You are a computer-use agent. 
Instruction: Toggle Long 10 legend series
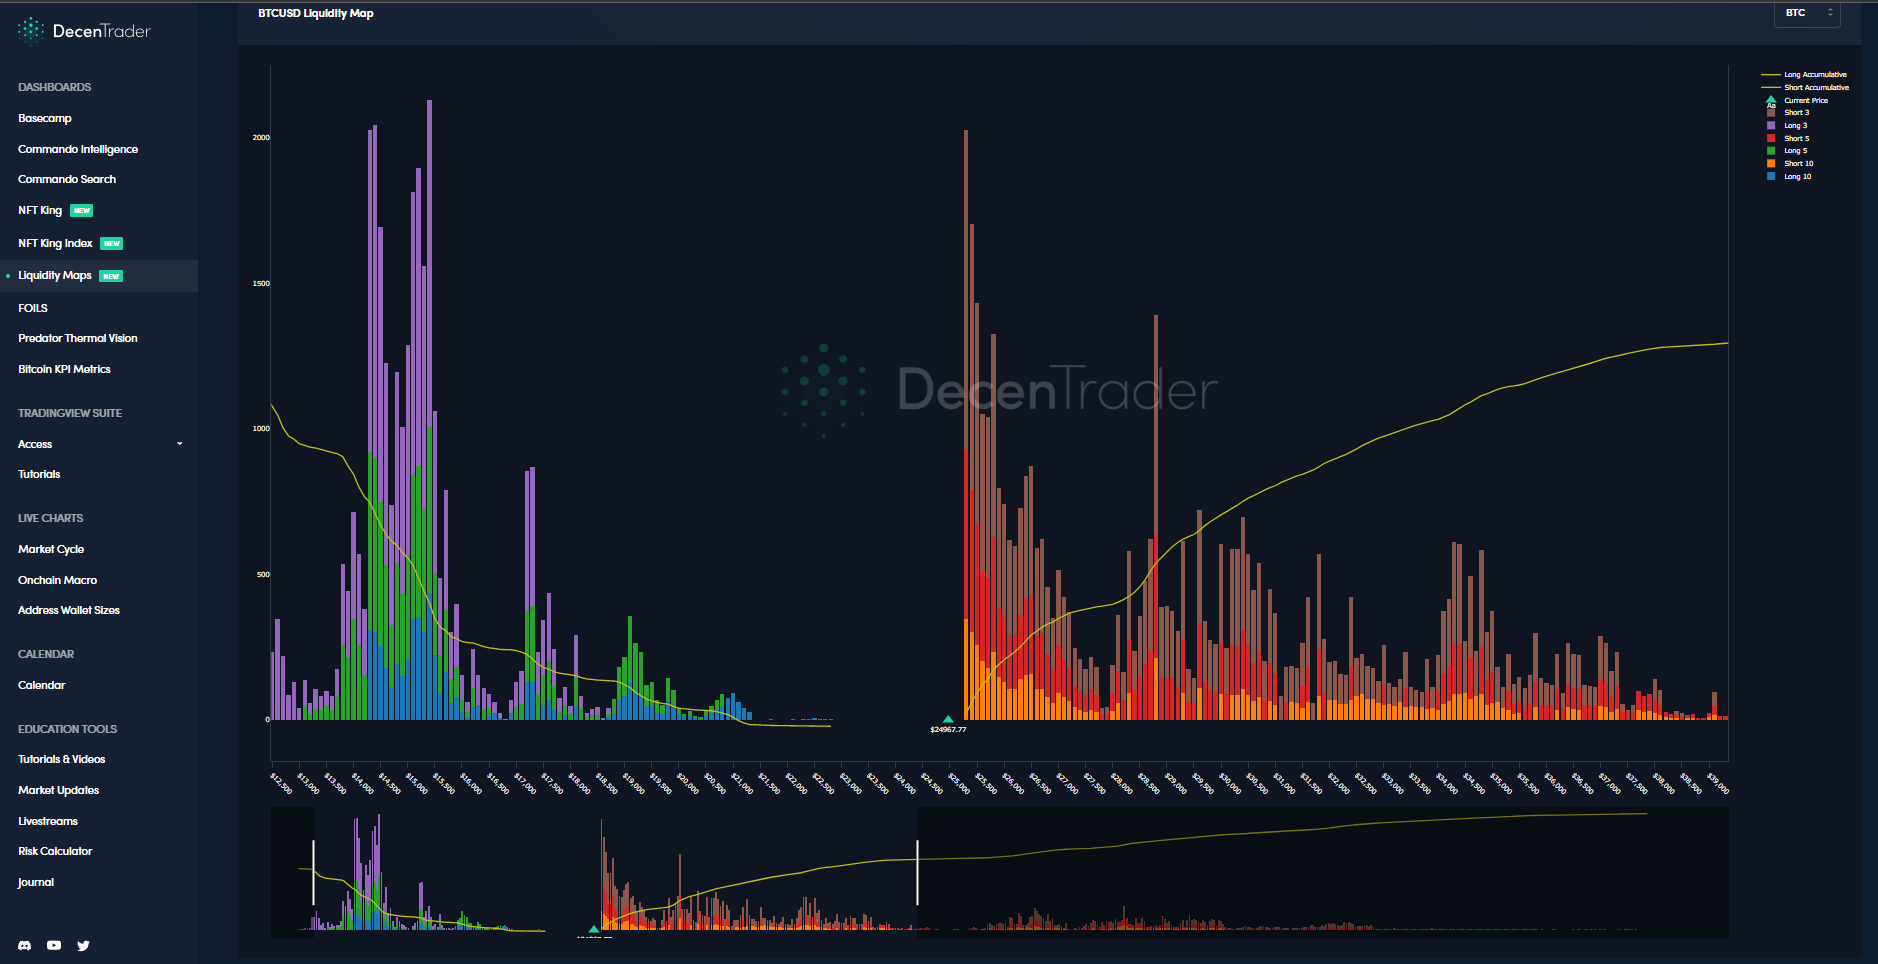coord(1789,177)
